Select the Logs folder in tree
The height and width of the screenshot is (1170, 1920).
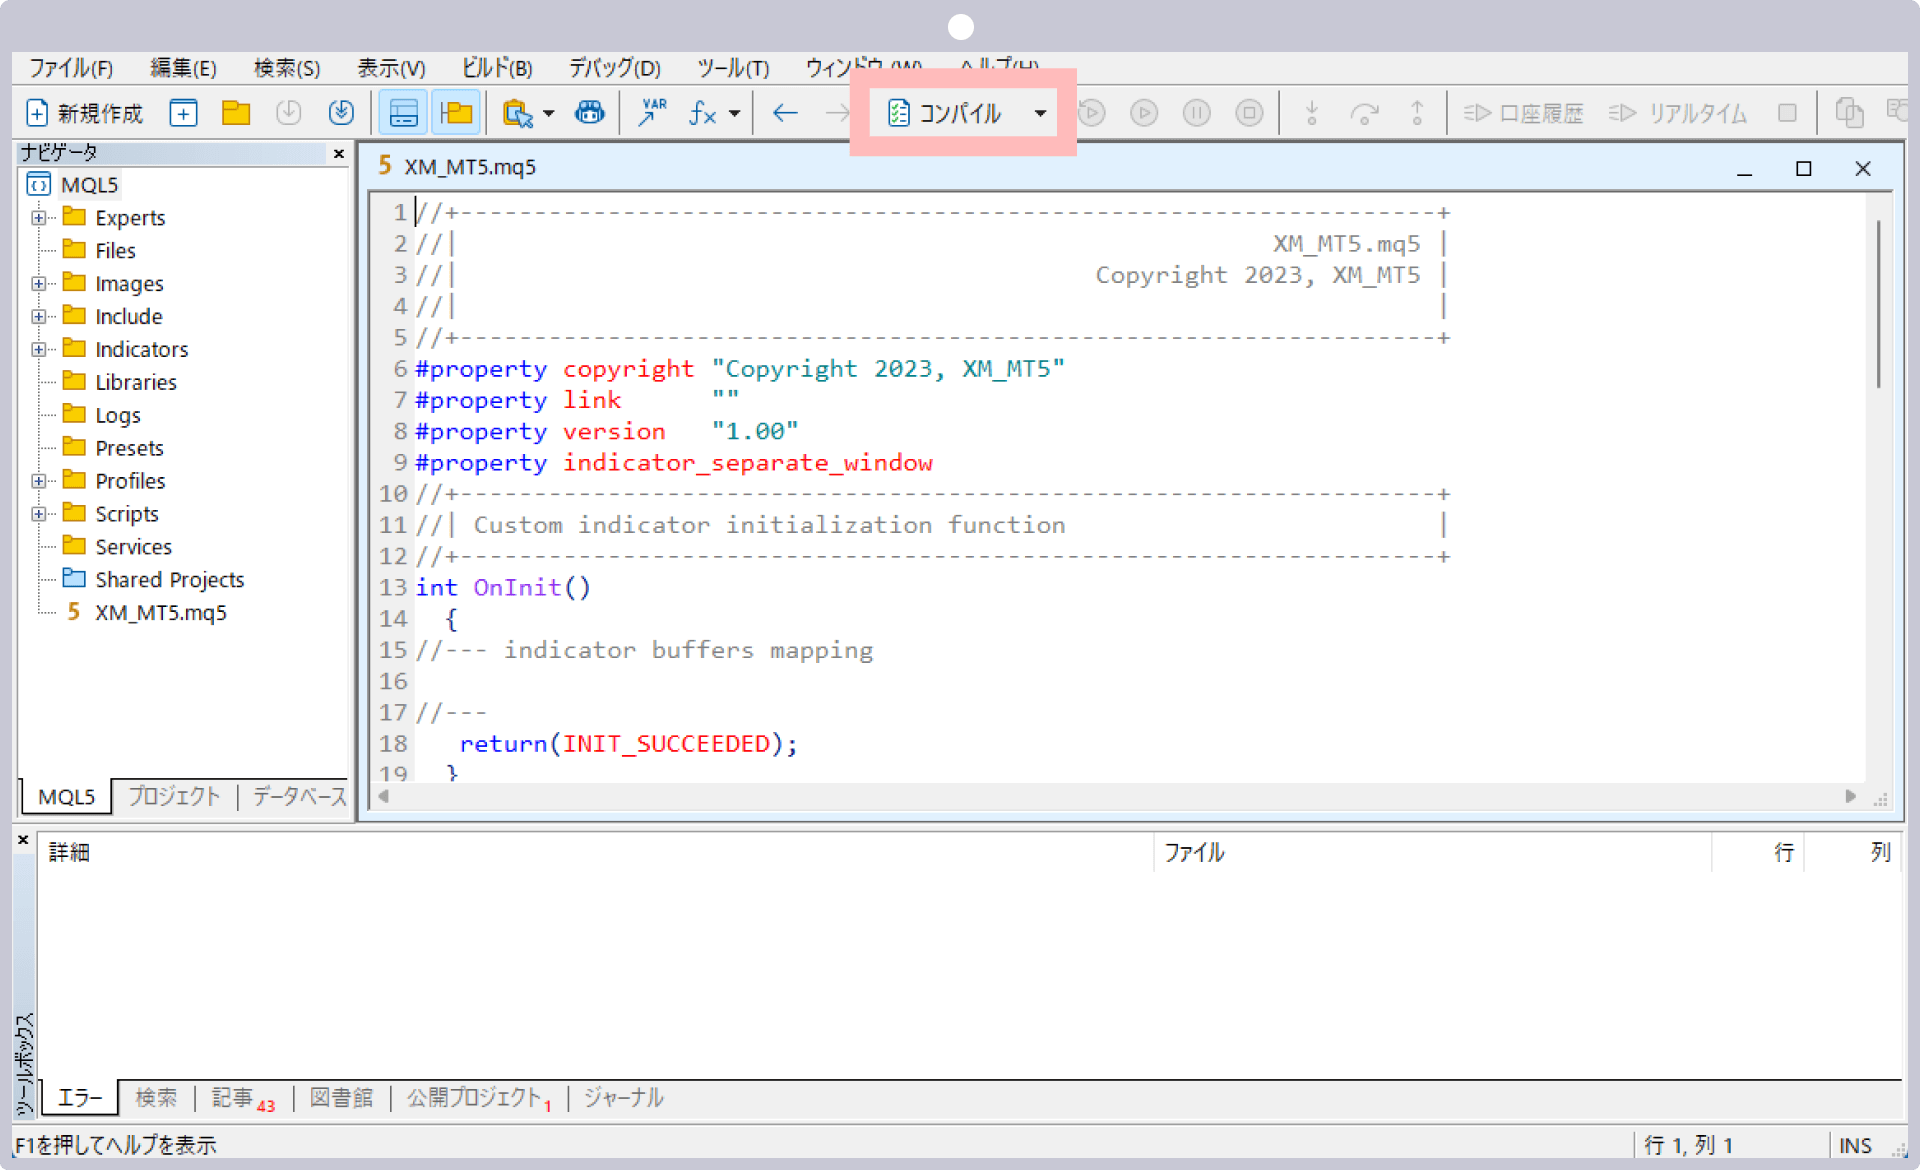pos(118,416)
